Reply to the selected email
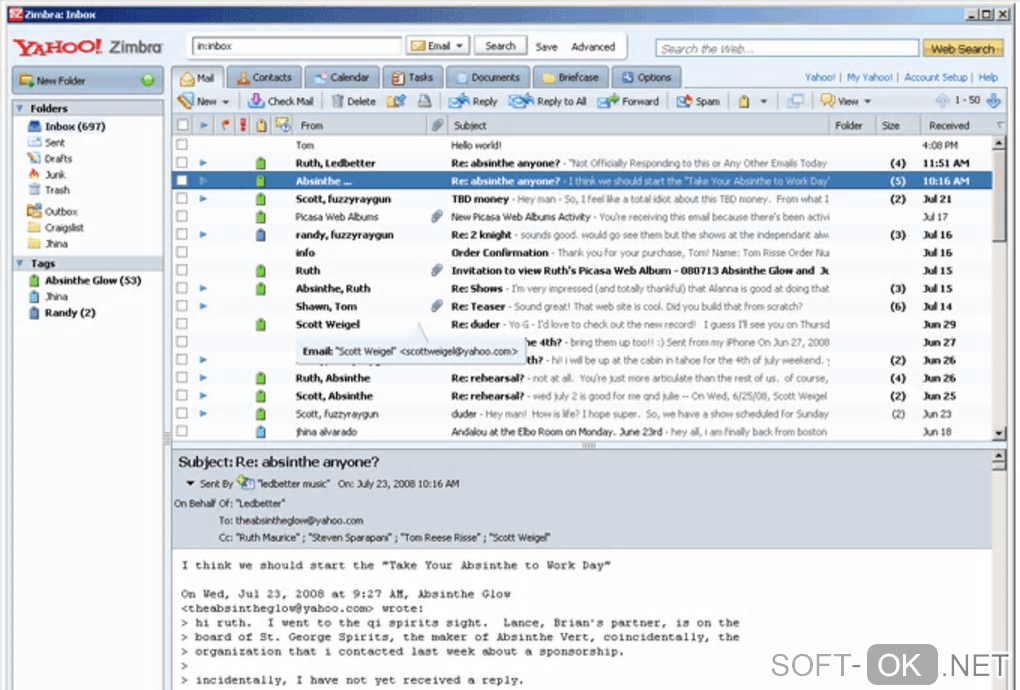Viewport: 1020px width, 690px height. [x=474, y=101]
